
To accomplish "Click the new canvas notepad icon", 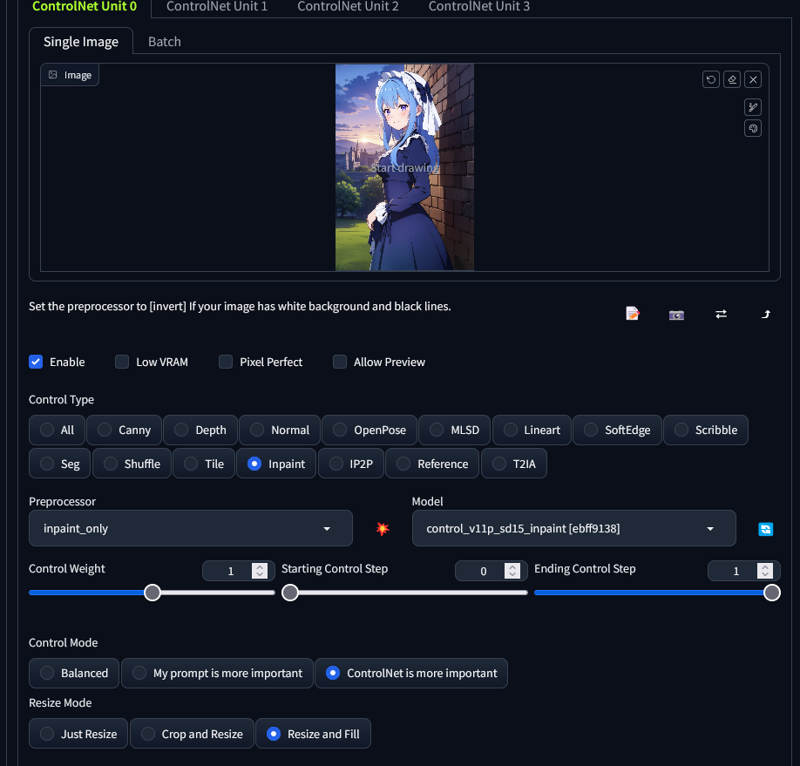I will coord(632,314).
